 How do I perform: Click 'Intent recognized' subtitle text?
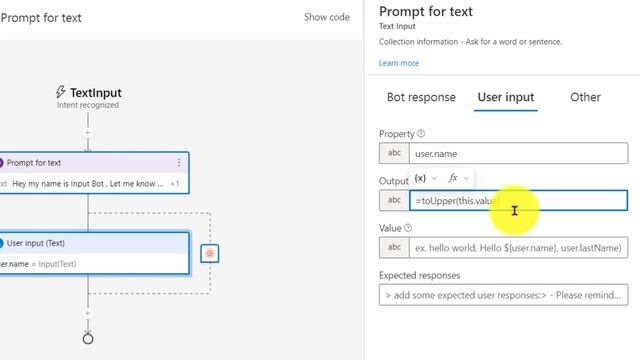click(88, 105)
